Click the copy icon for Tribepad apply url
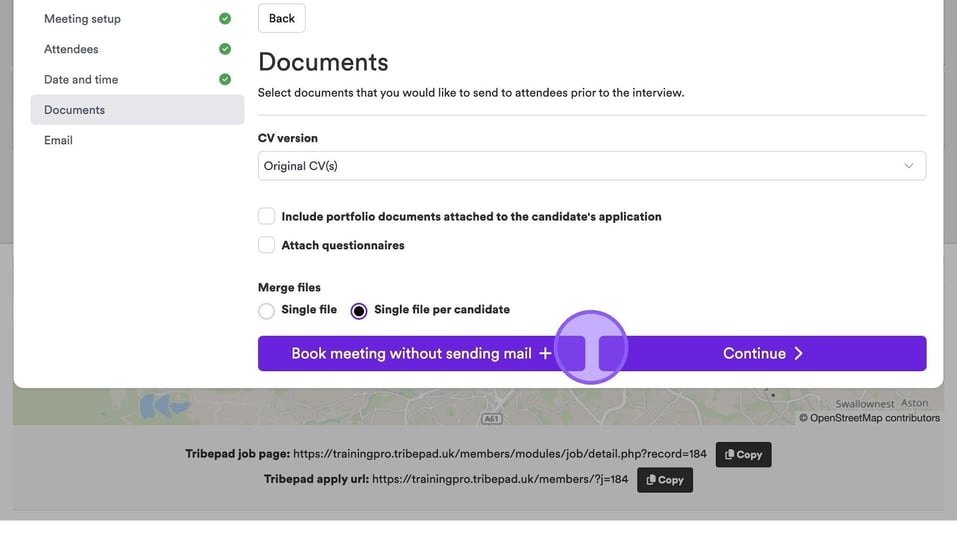The width and height of the screenshot is (957, 534). click(651, 480)
